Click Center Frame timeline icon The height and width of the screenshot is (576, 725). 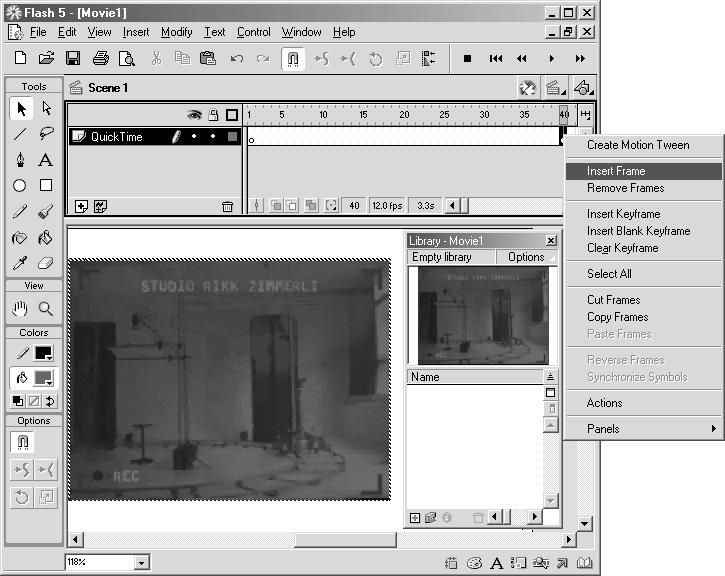click(256, 205)
